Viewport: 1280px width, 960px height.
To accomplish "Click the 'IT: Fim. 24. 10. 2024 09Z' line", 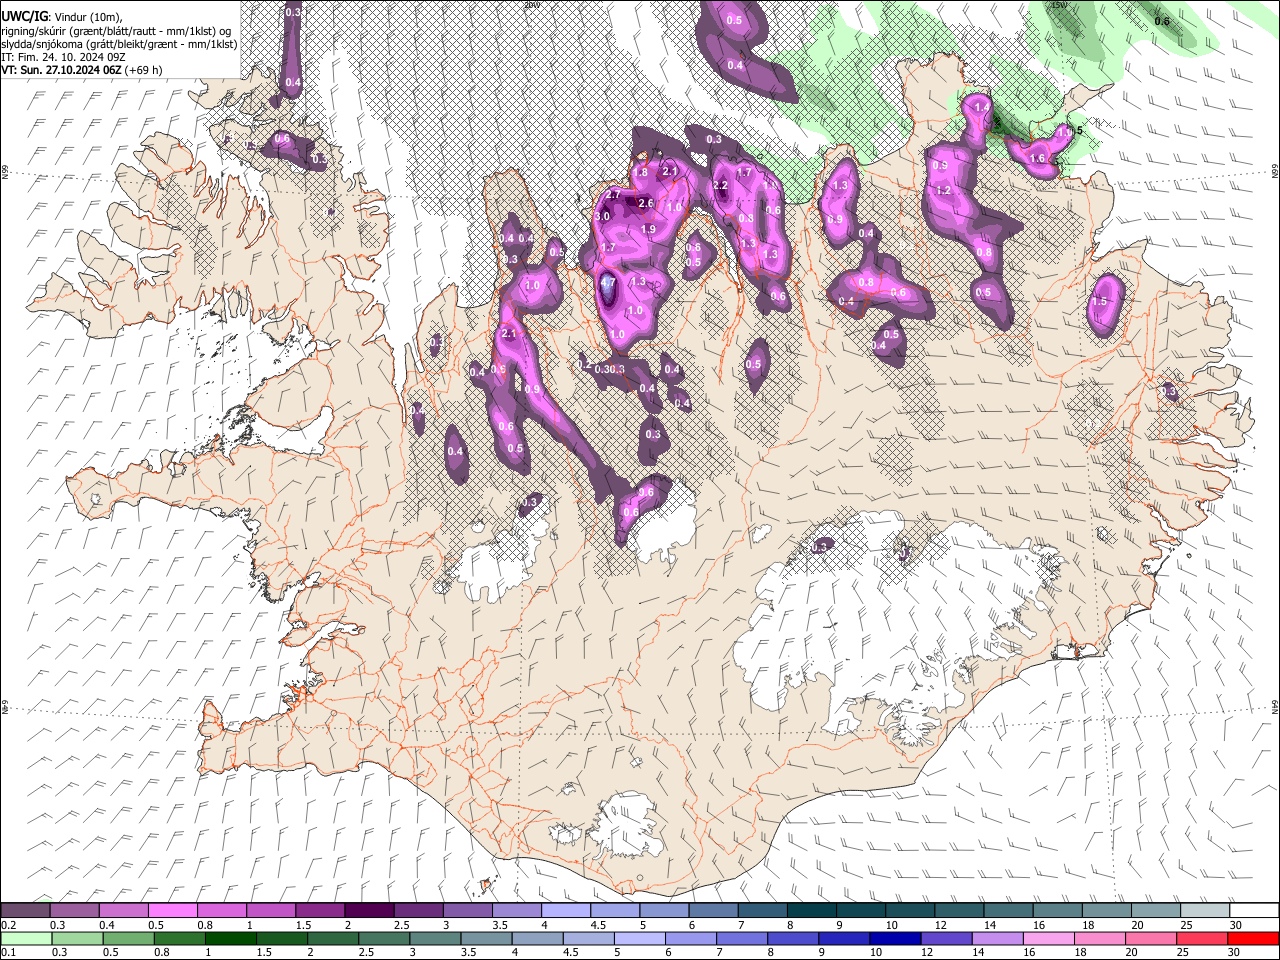I will tap(64, 57).
